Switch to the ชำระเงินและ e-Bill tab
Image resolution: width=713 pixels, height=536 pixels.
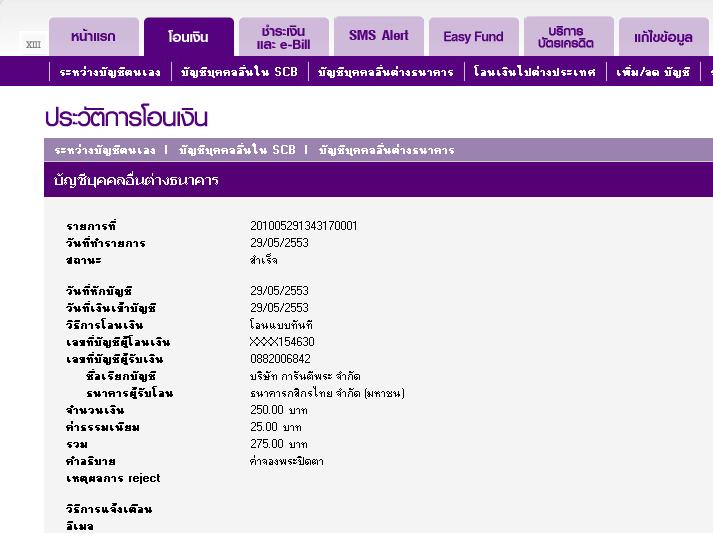click(x=283, y=37)
